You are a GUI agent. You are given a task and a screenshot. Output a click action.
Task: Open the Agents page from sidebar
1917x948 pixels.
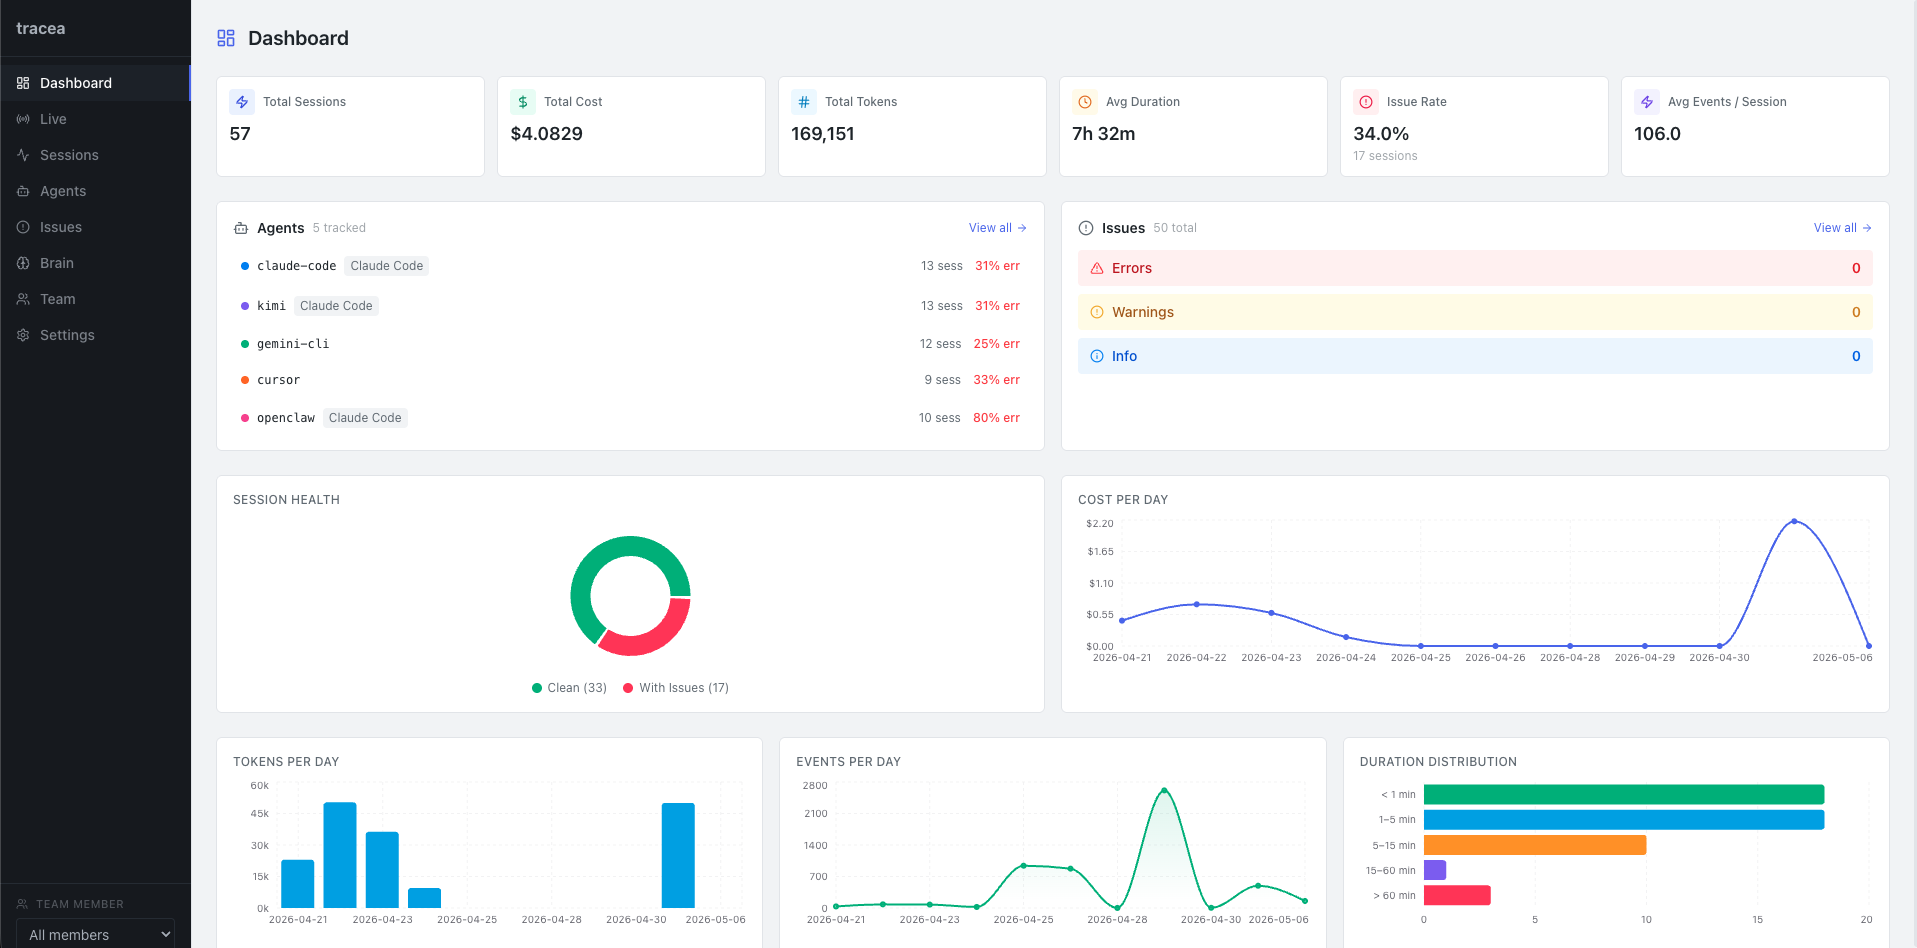[x=95, y=191]
